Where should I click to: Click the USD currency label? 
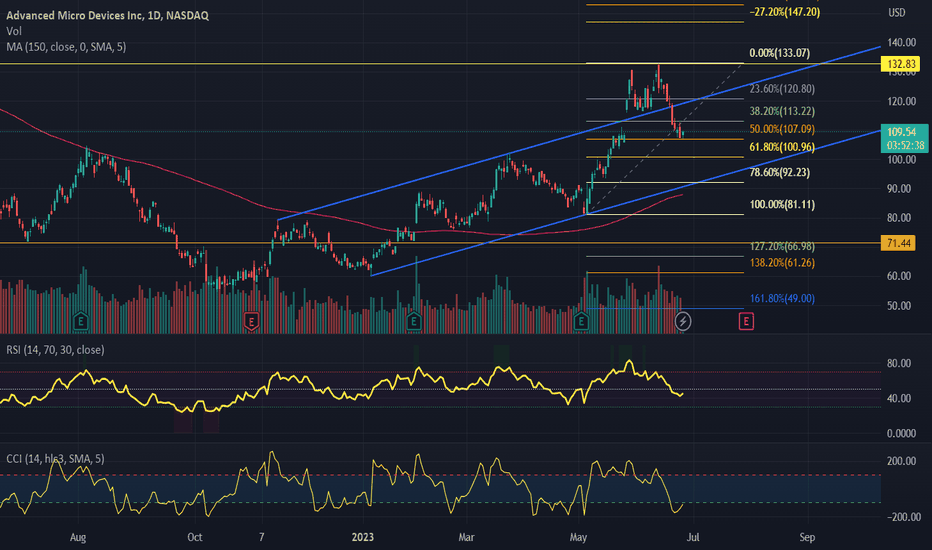pyautogui.click(x=896, y=12)
